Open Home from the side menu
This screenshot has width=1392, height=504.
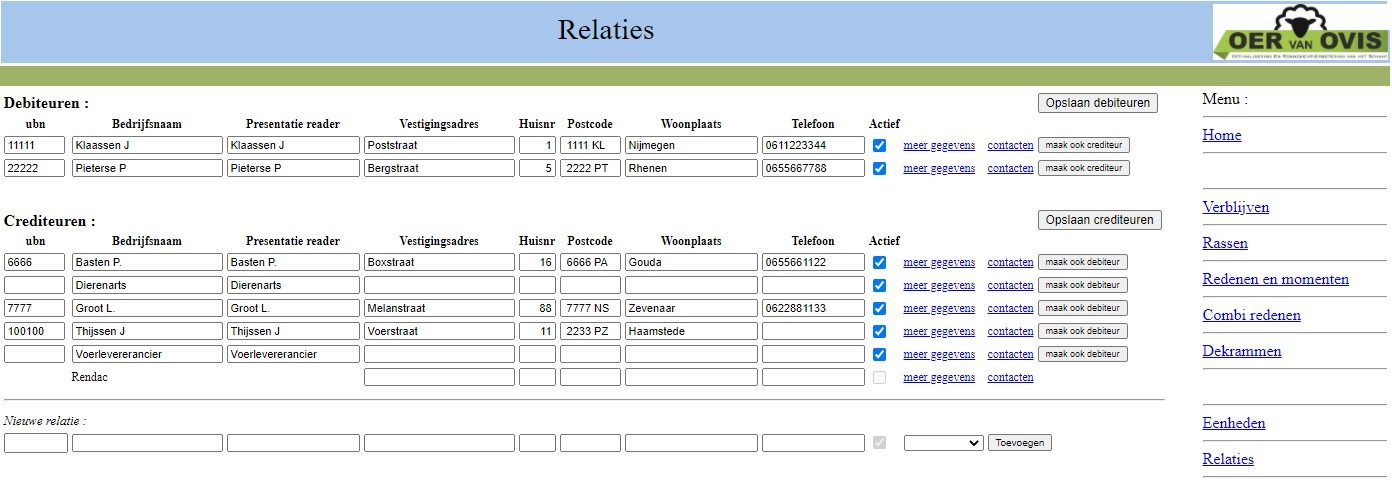click(1221, 135)
